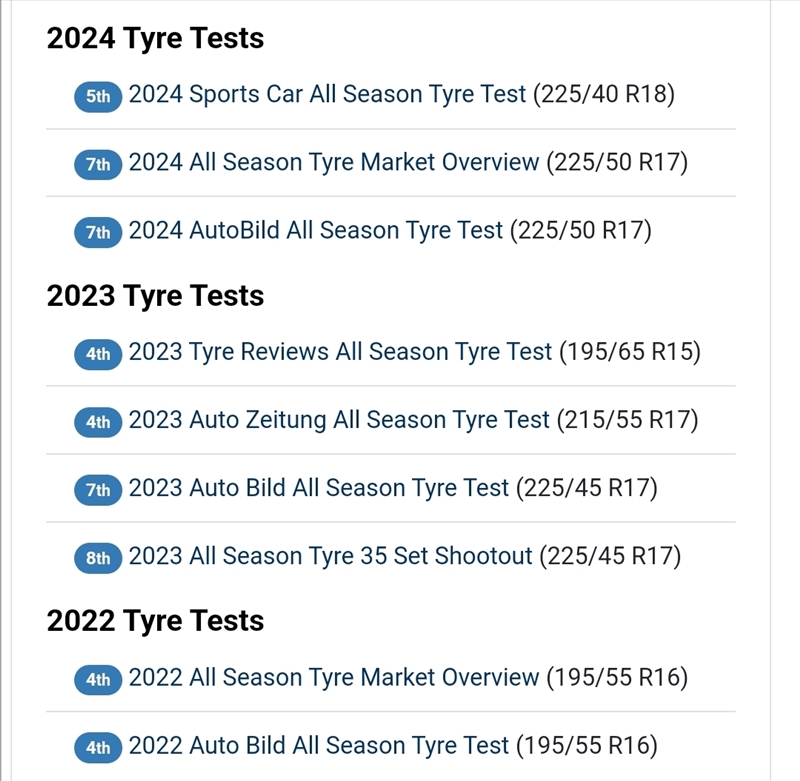The height and width of the screenshot is (781, 800).
Task: Click 7th badge beside 2024 AutoBild test
Action: [98, 233]
